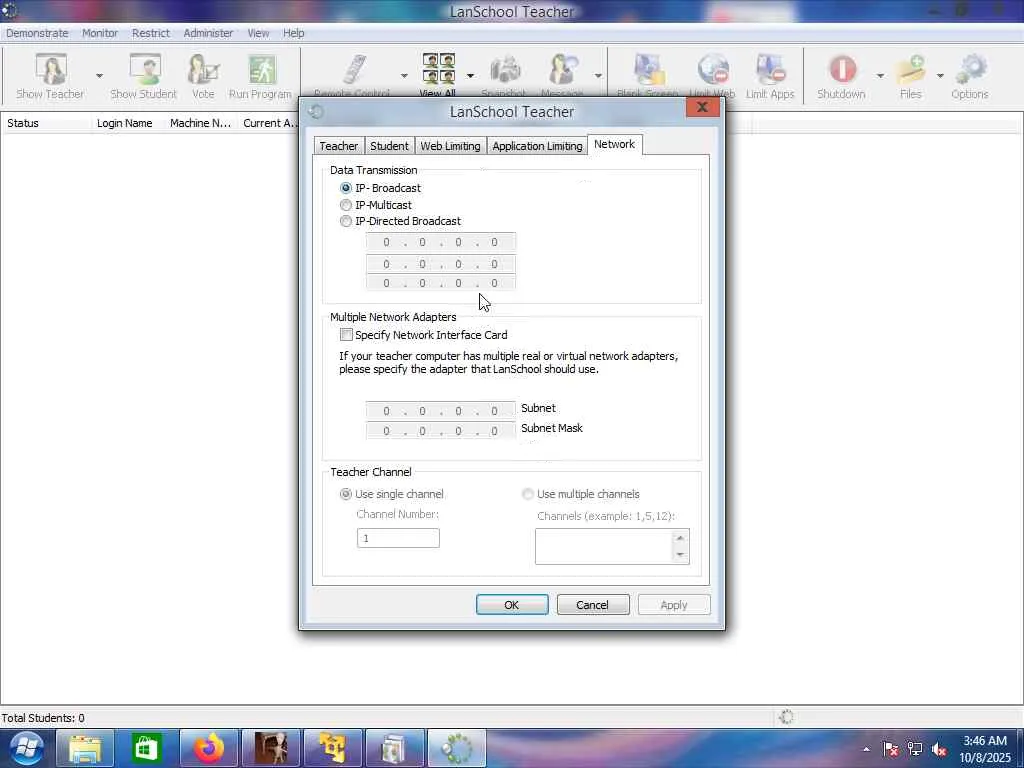Switch to the Teacher tab
Screen dimensions: 1024x768
click(338, 146)
